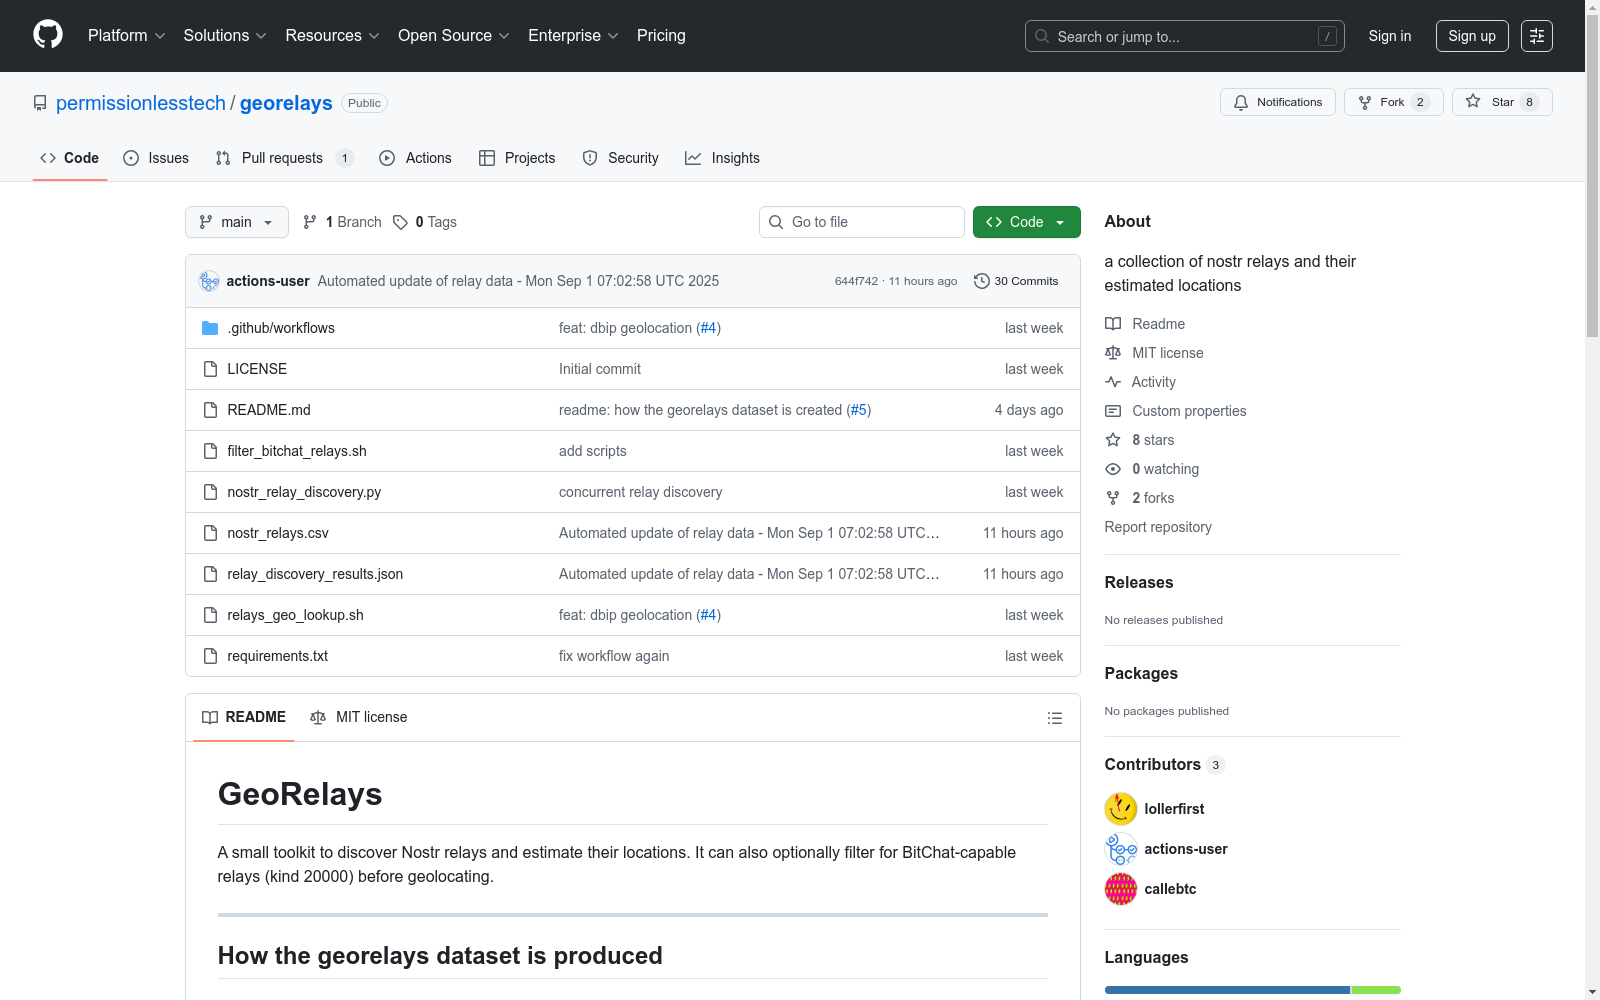
Task: Go to the Security tab
Action: click(621, 158)
